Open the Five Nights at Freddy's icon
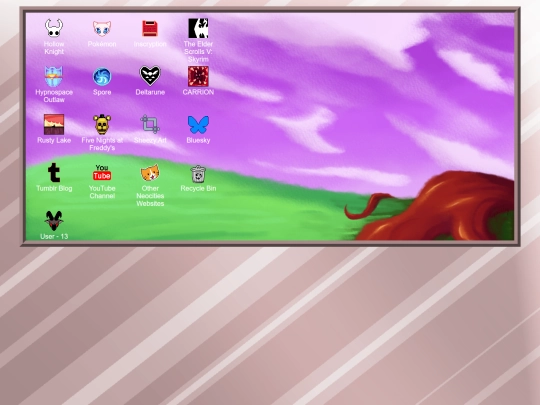540x405 pixels. point(102,124)
